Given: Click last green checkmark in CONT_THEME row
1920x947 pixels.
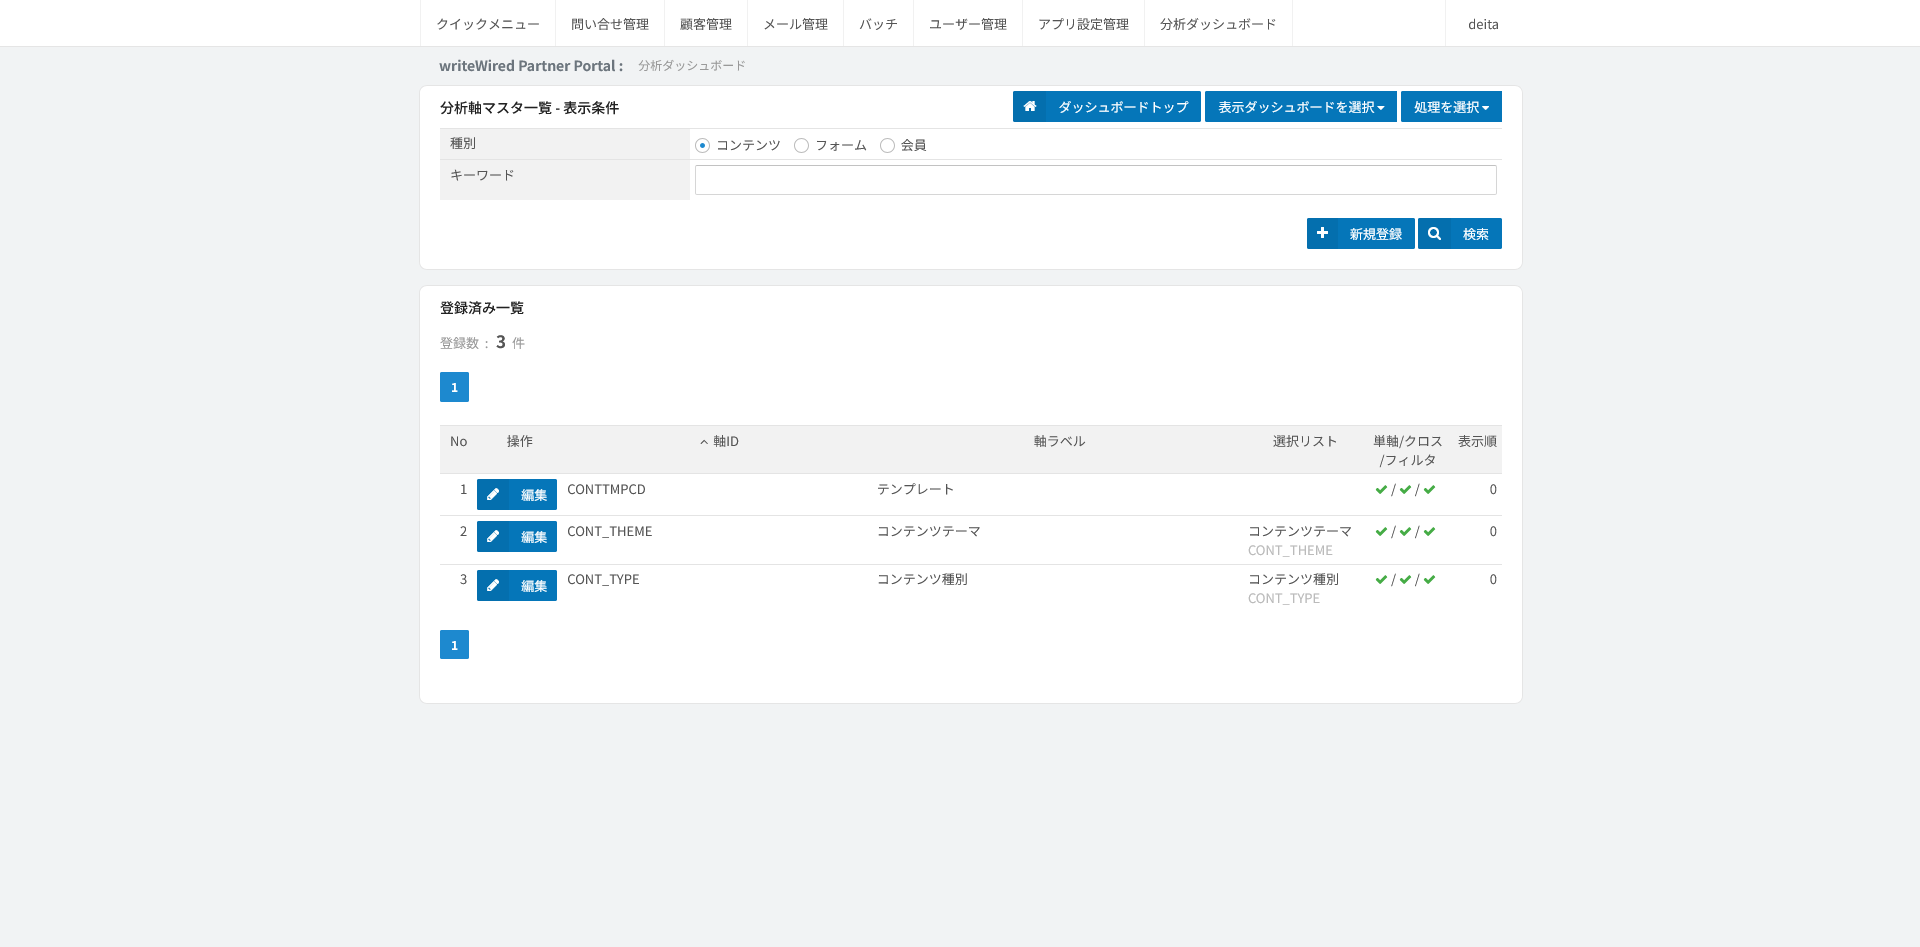Looking at the screenshot, I should (x=1429, y=532).
